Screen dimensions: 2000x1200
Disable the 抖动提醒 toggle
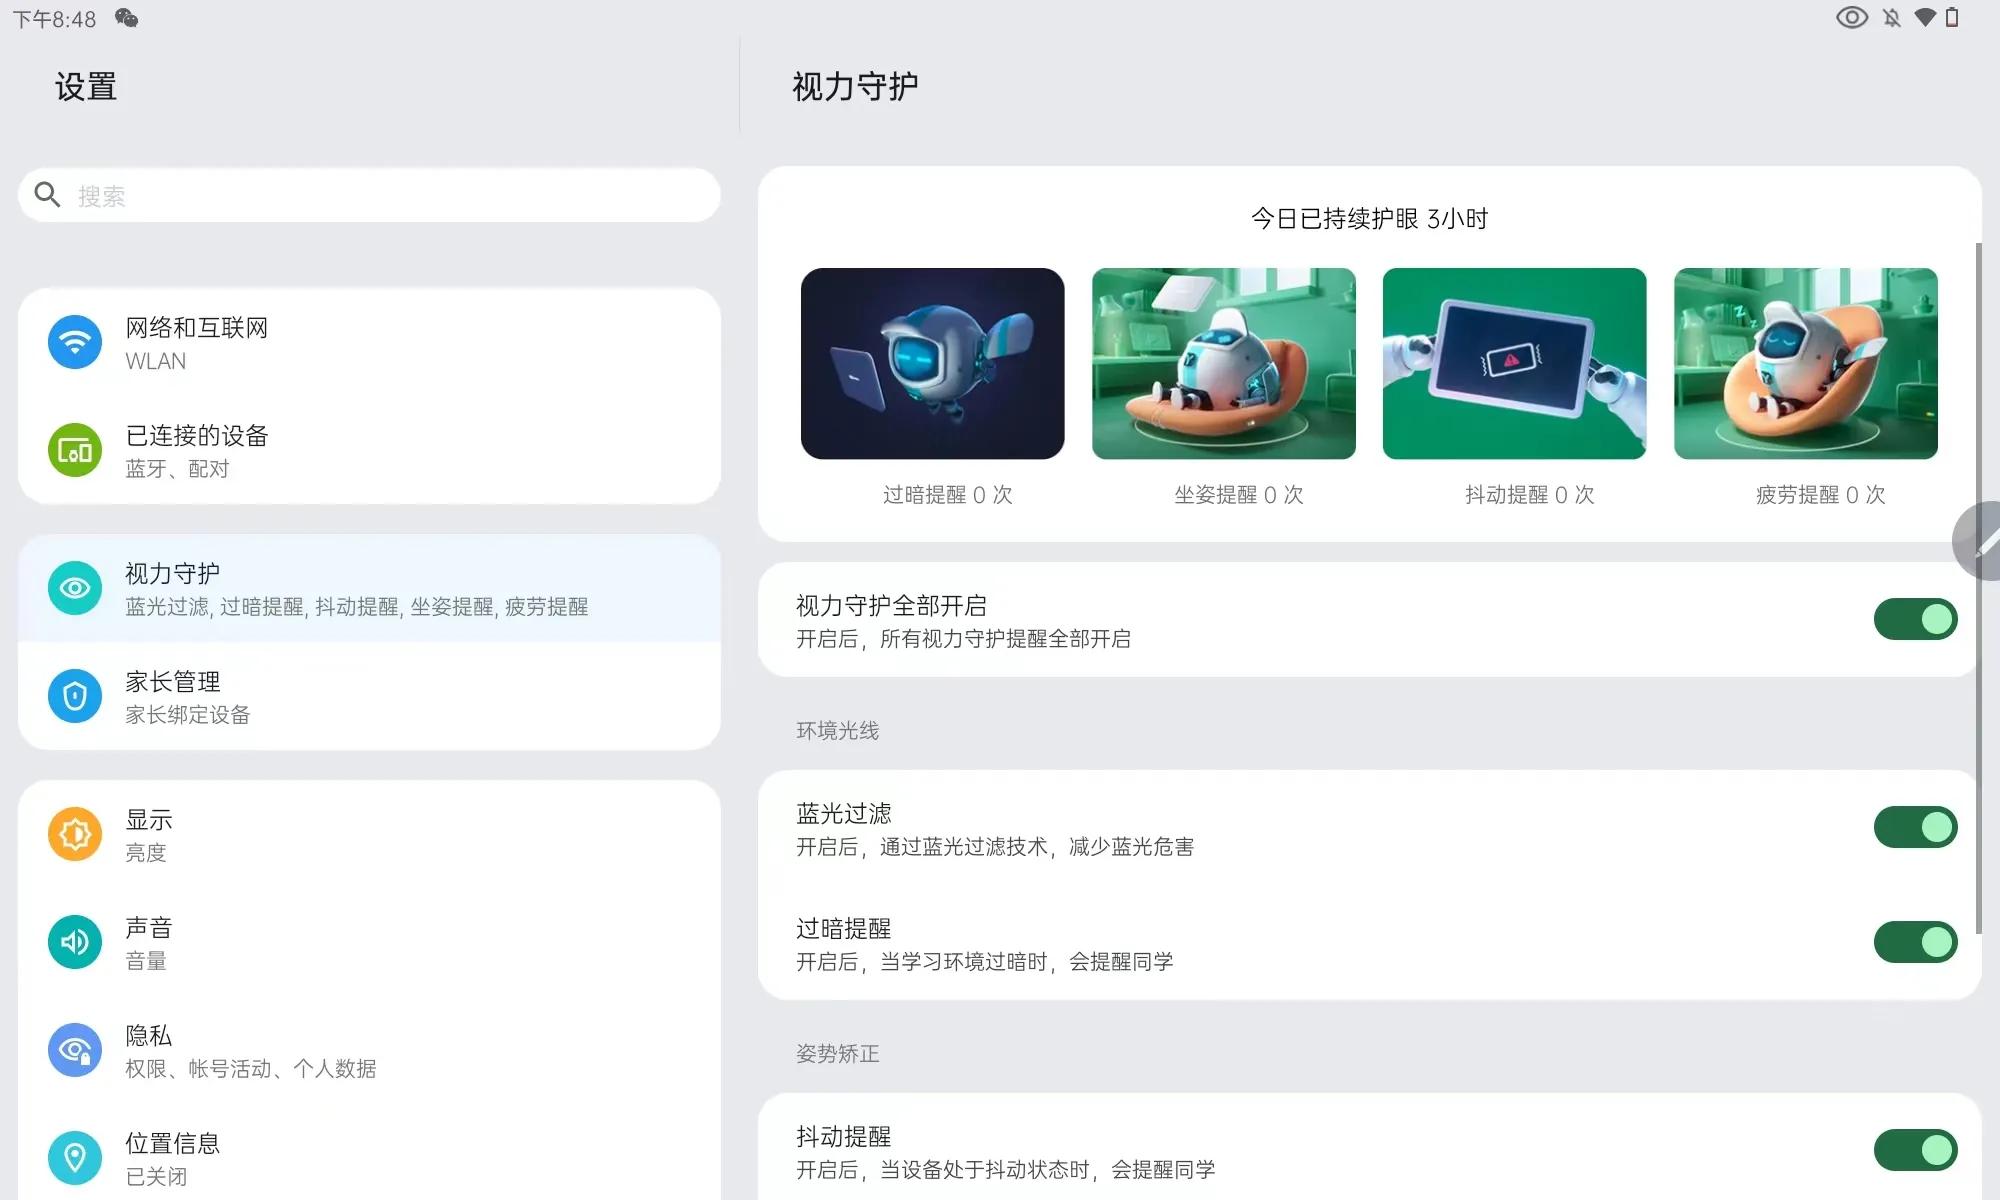click(x=1915, y=1150)
